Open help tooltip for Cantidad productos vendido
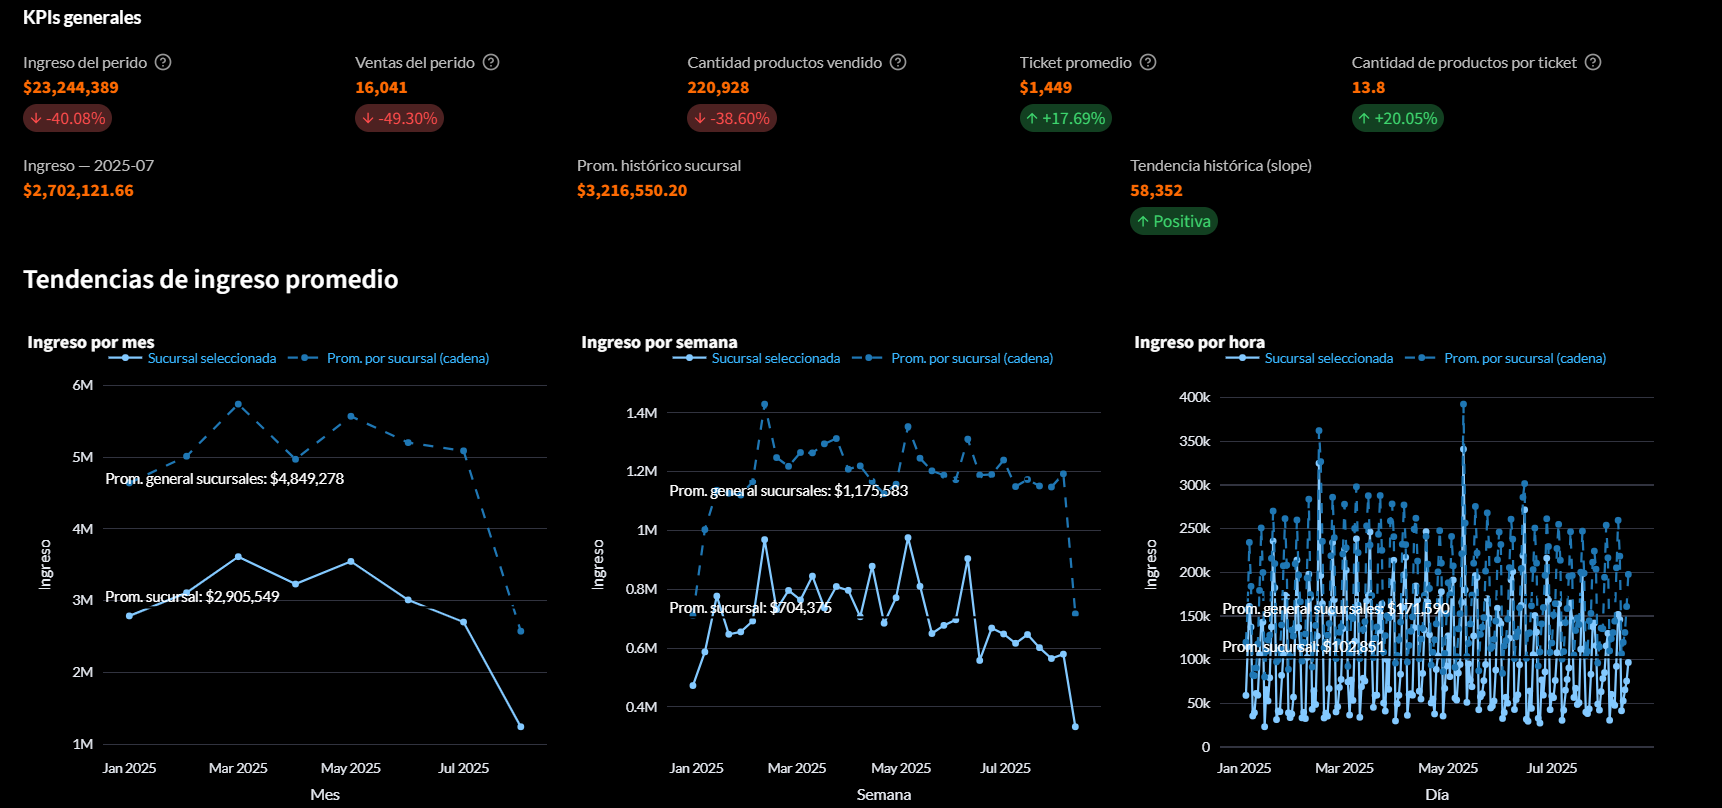 coord(898,62)
